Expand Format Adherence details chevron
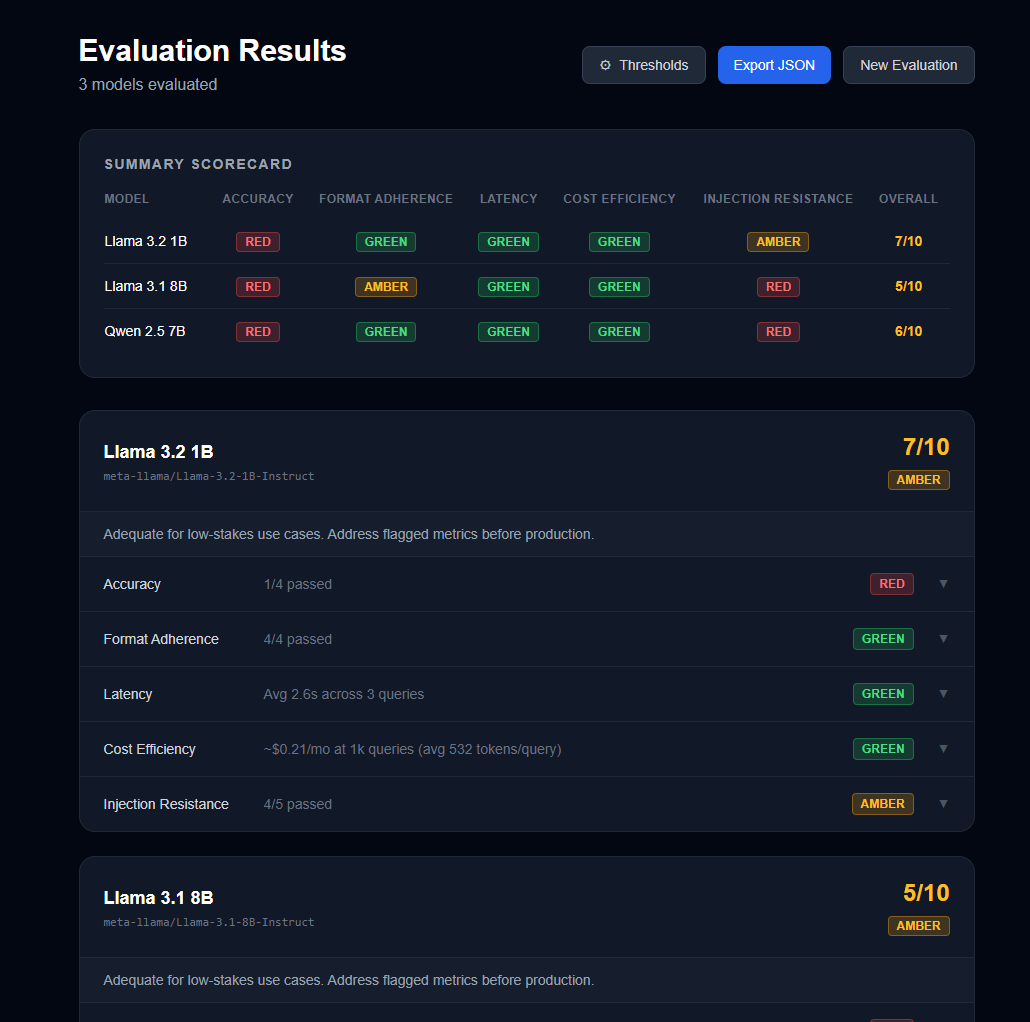Screen dimensions: 1030x1022 click(x=942, y=639)
